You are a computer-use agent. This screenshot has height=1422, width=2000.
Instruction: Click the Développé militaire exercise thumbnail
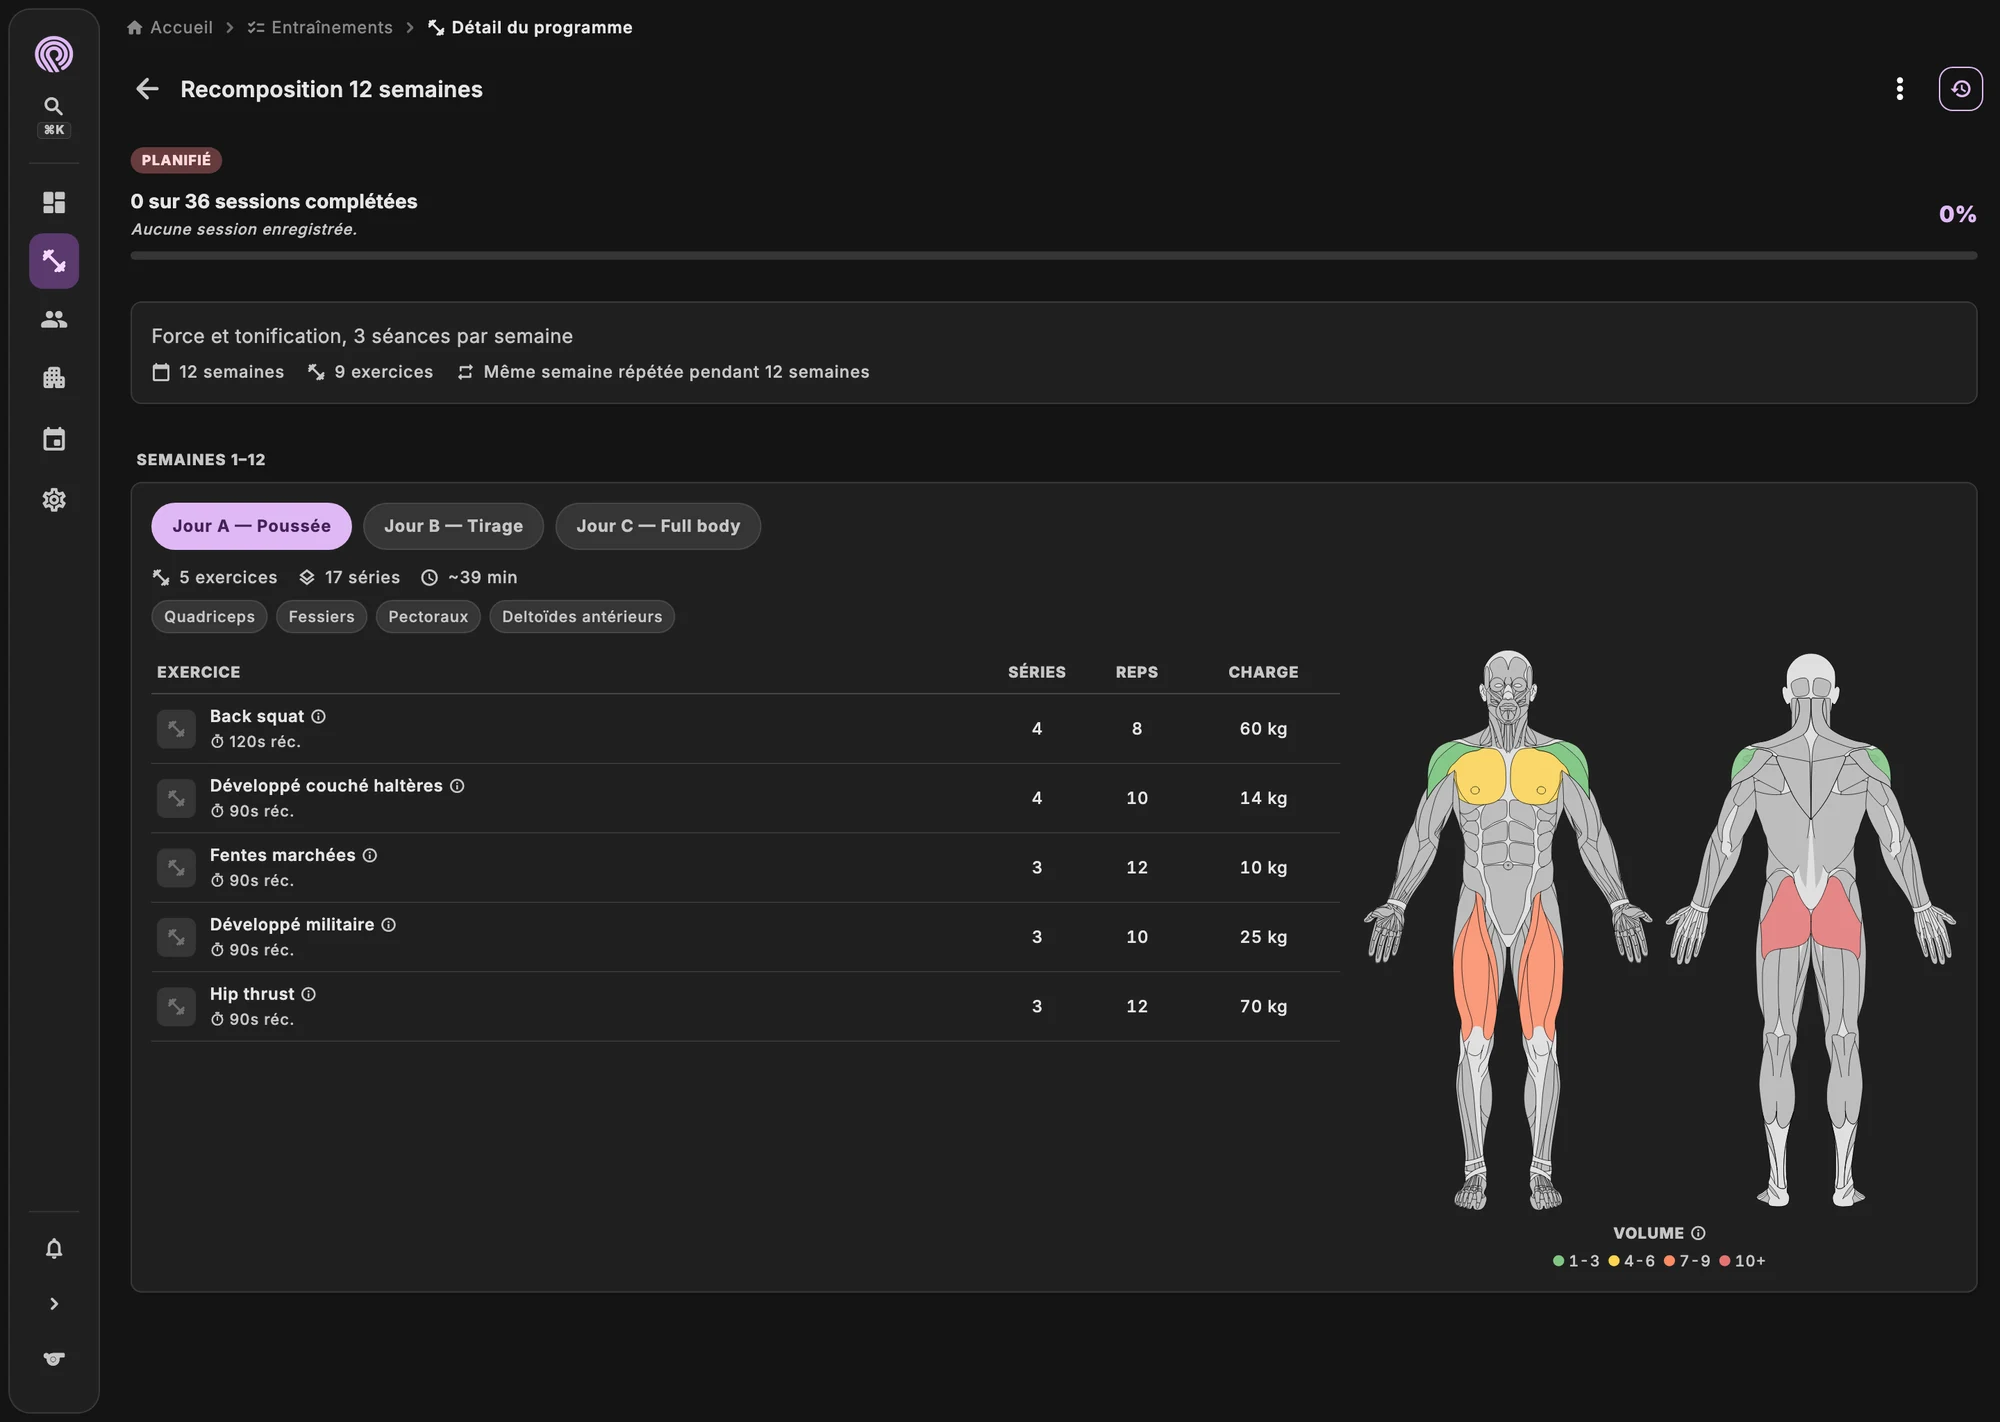176,937
